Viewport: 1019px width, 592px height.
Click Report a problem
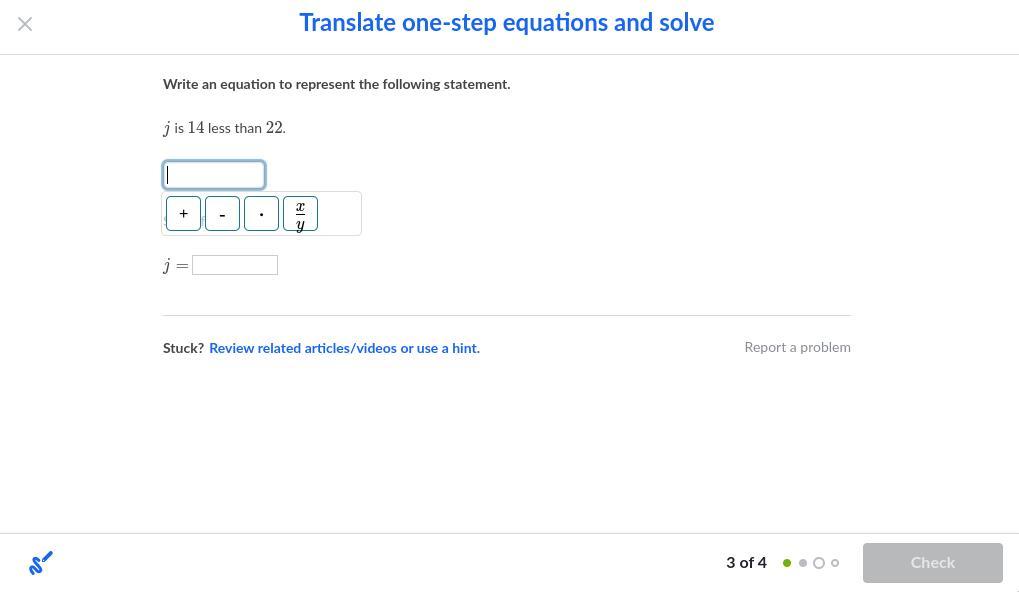tap(797, 347)
